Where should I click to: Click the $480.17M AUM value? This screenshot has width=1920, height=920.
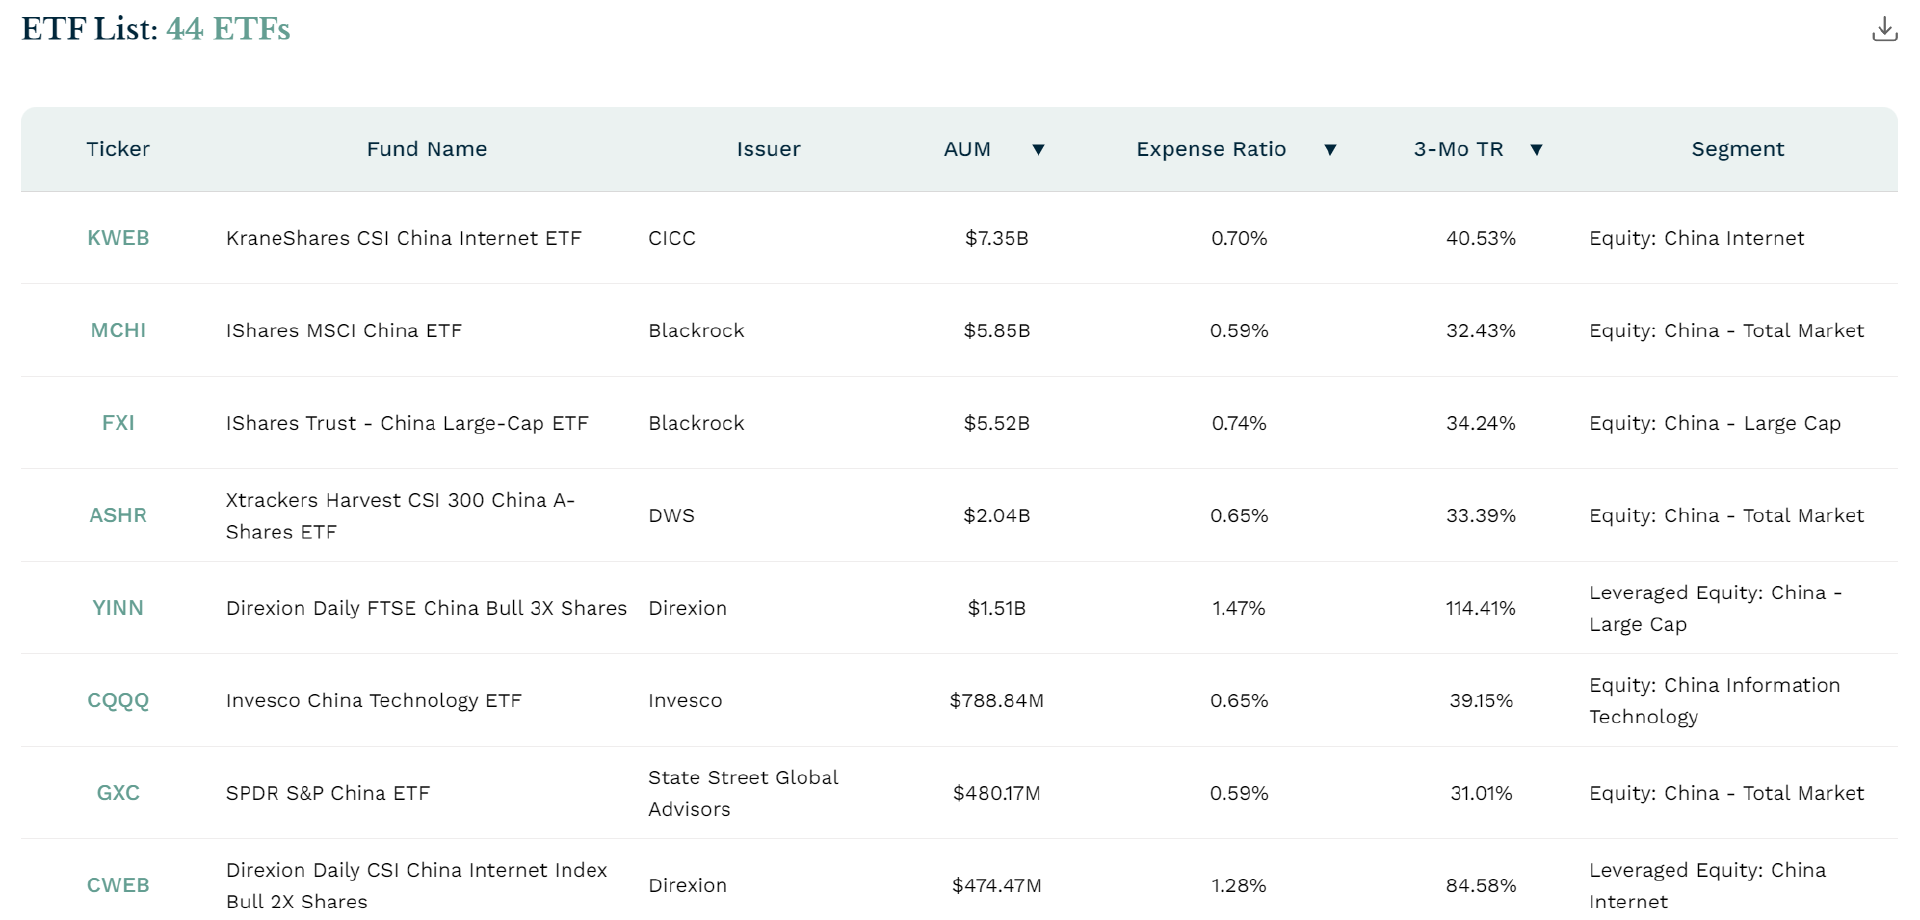click(996, 793)
